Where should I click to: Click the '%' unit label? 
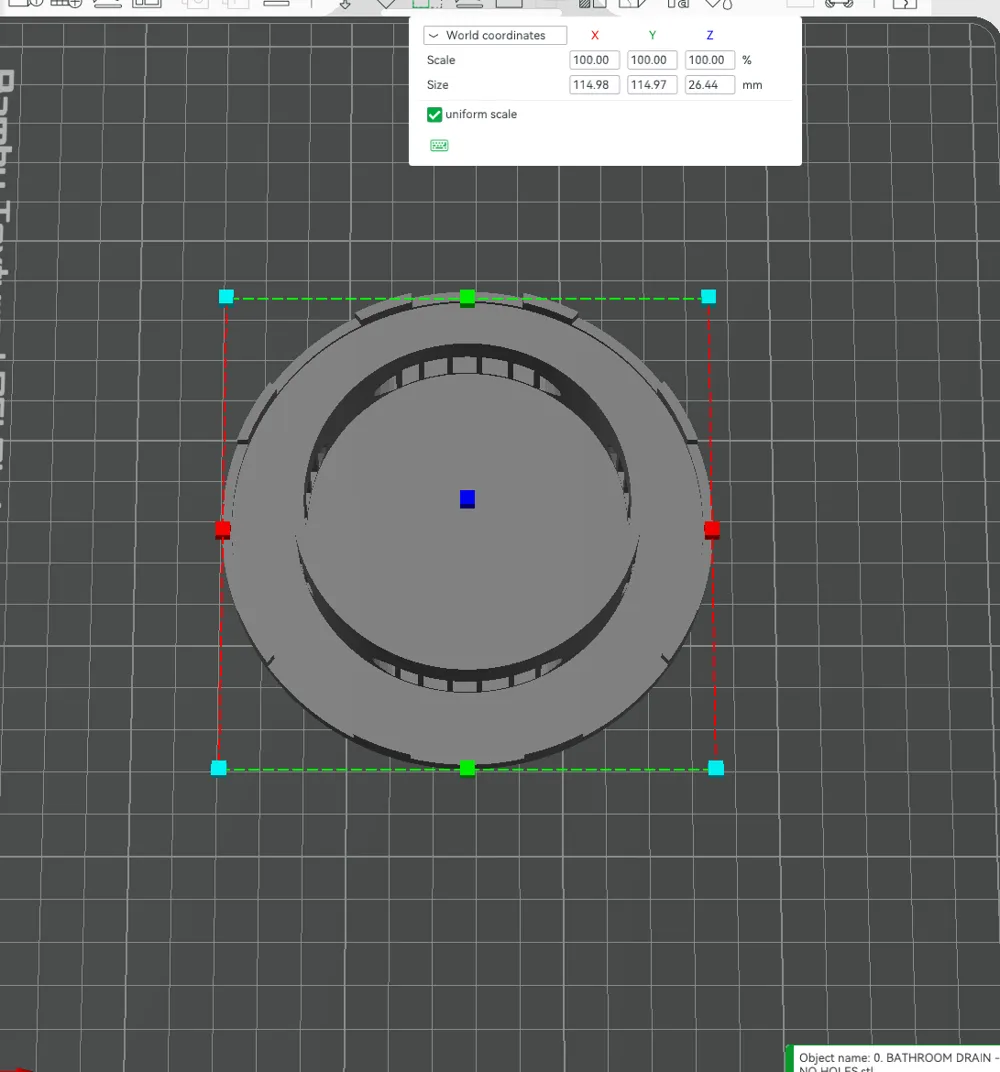point(747,60)
